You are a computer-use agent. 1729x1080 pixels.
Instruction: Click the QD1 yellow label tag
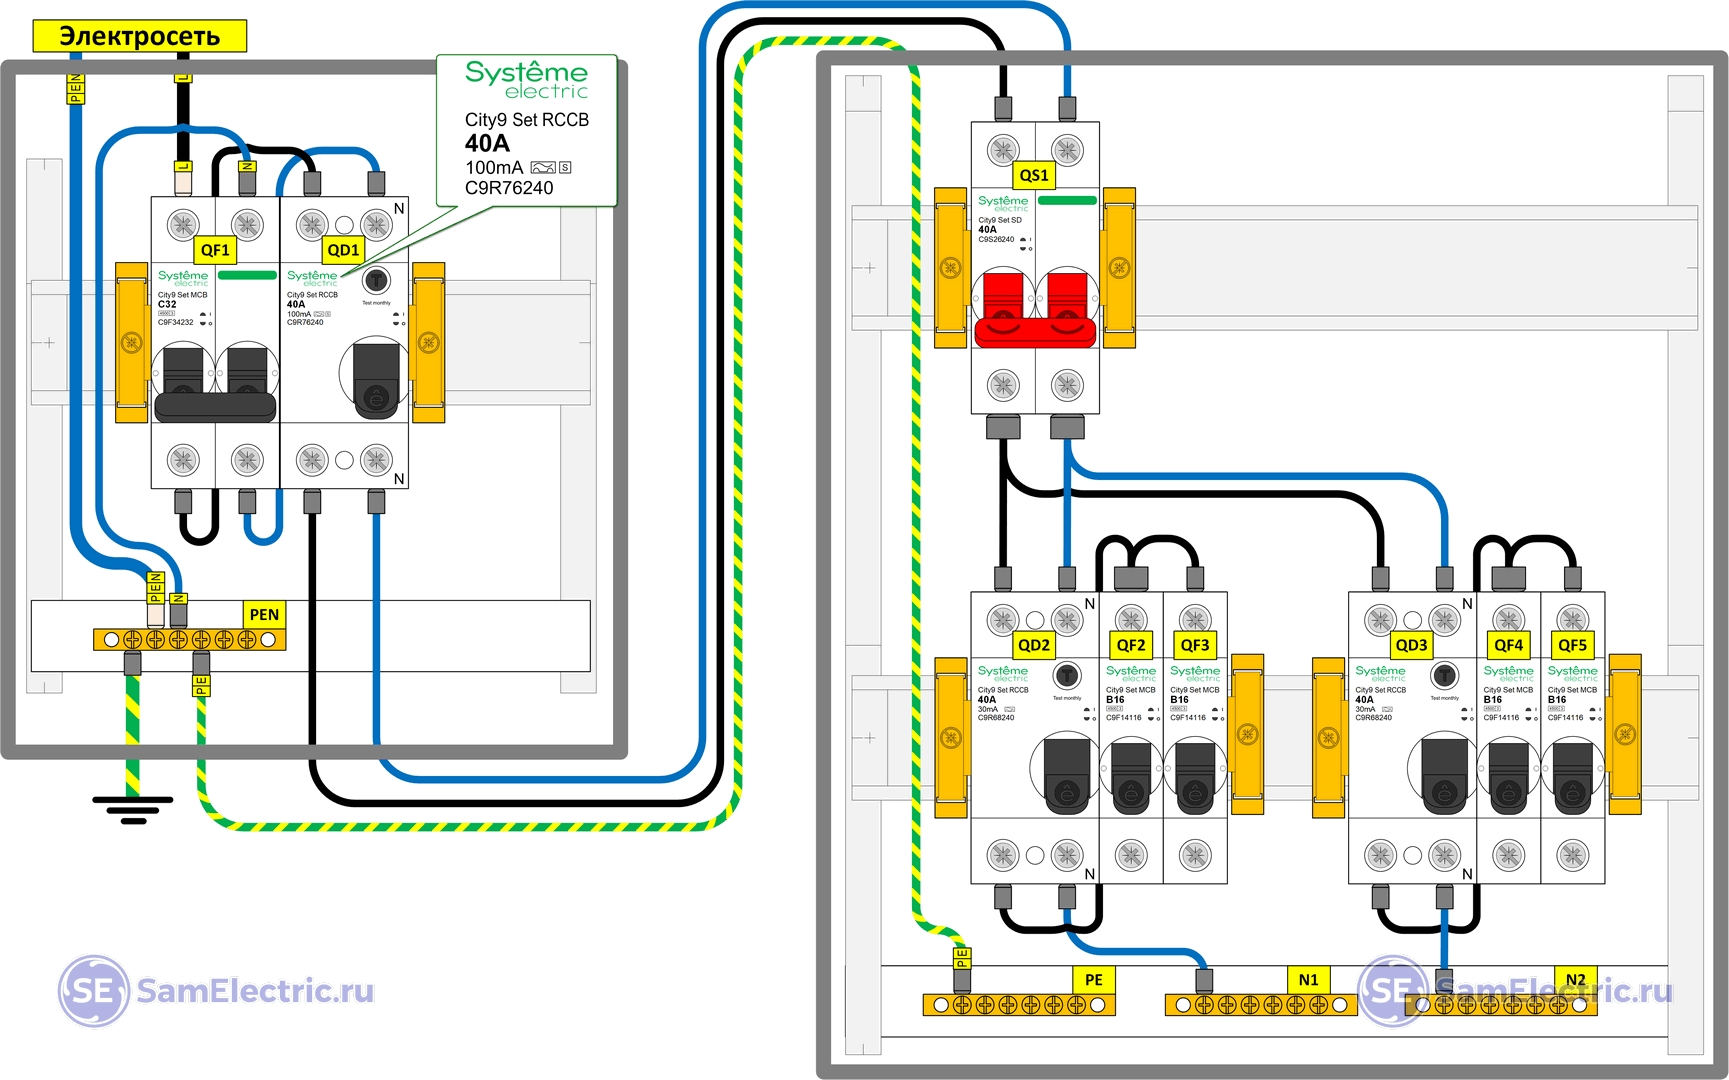343,250
